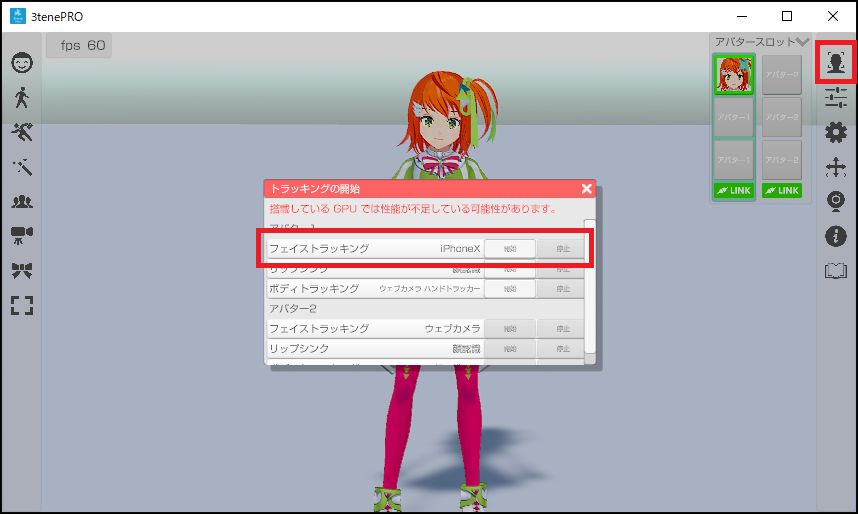
Task: Stop アバター2 リップシンク with 停止
Action: click(561, 349)
